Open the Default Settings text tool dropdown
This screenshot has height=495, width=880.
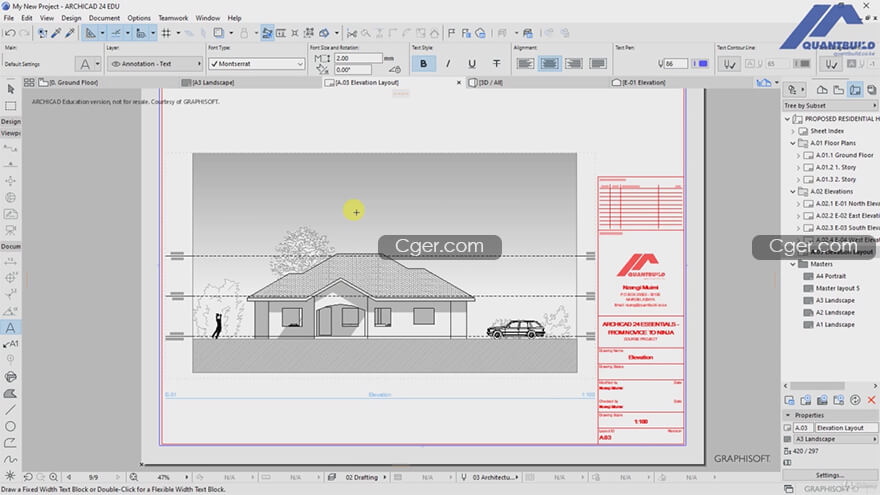click(x=90, y=64)
